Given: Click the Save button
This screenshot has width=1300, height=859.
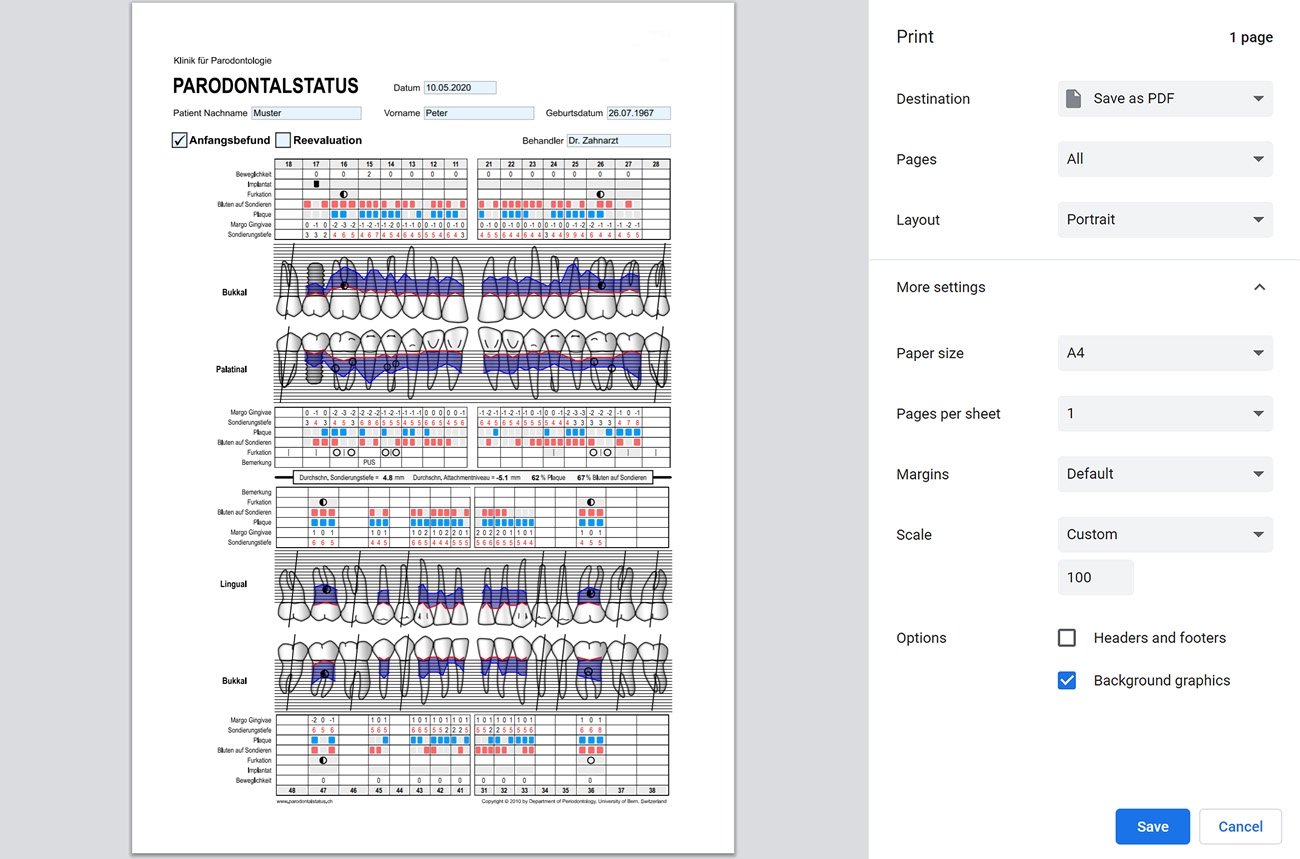Looking at the screenshot, I should [1152, 826].
